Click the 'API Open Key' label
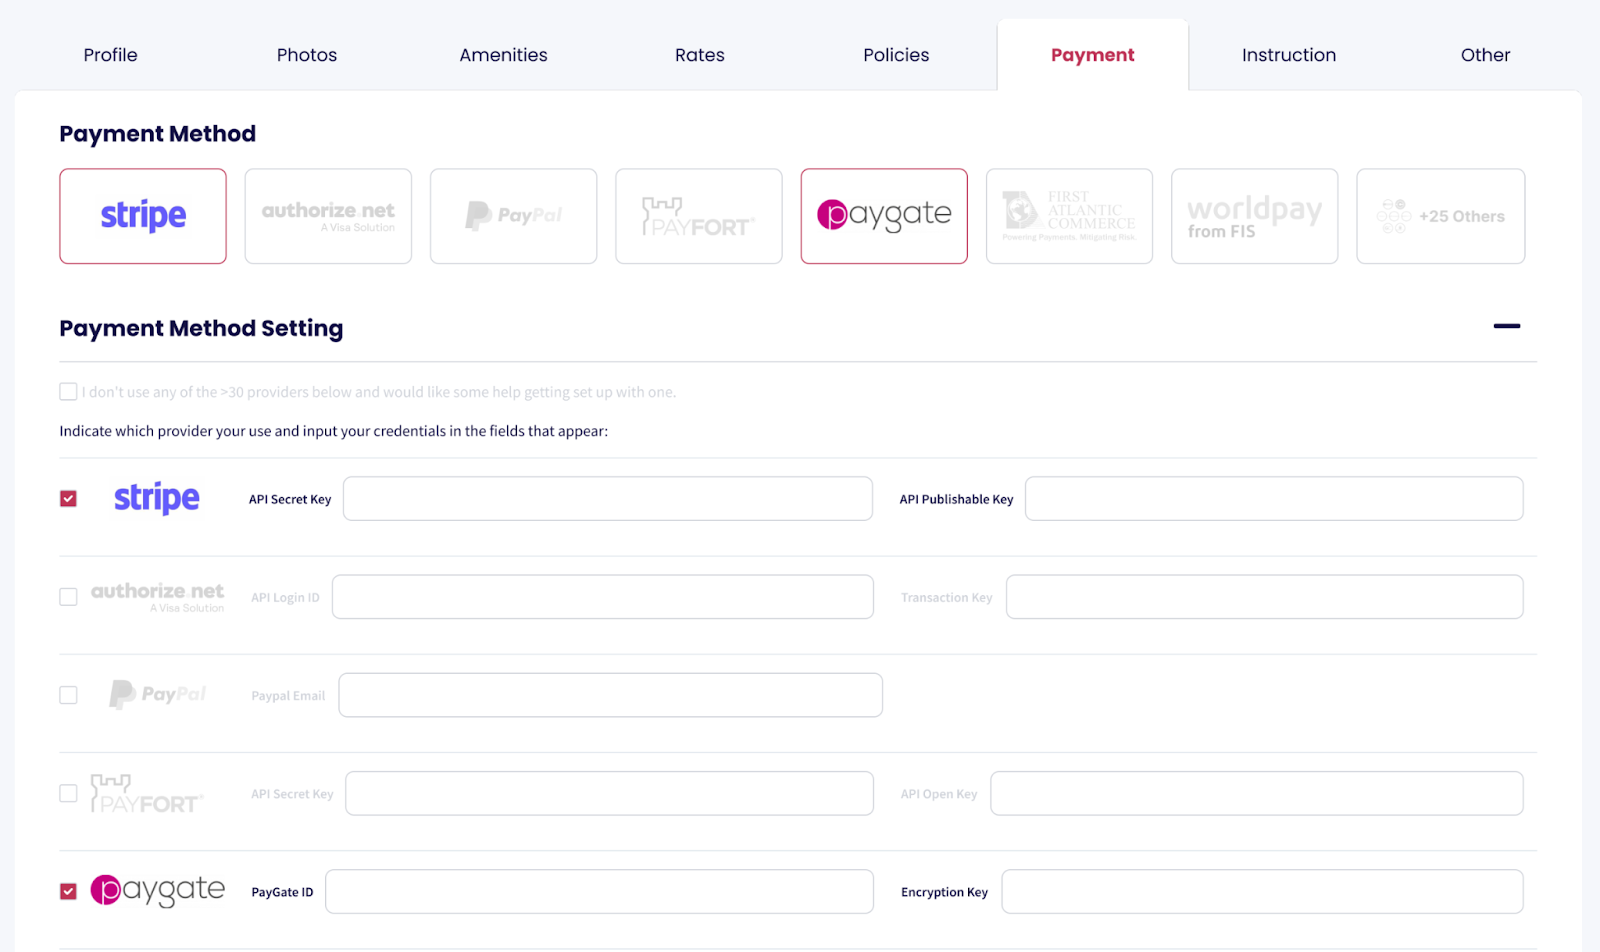The width and height of the screenshot is (1600, 952). [938, 794]
